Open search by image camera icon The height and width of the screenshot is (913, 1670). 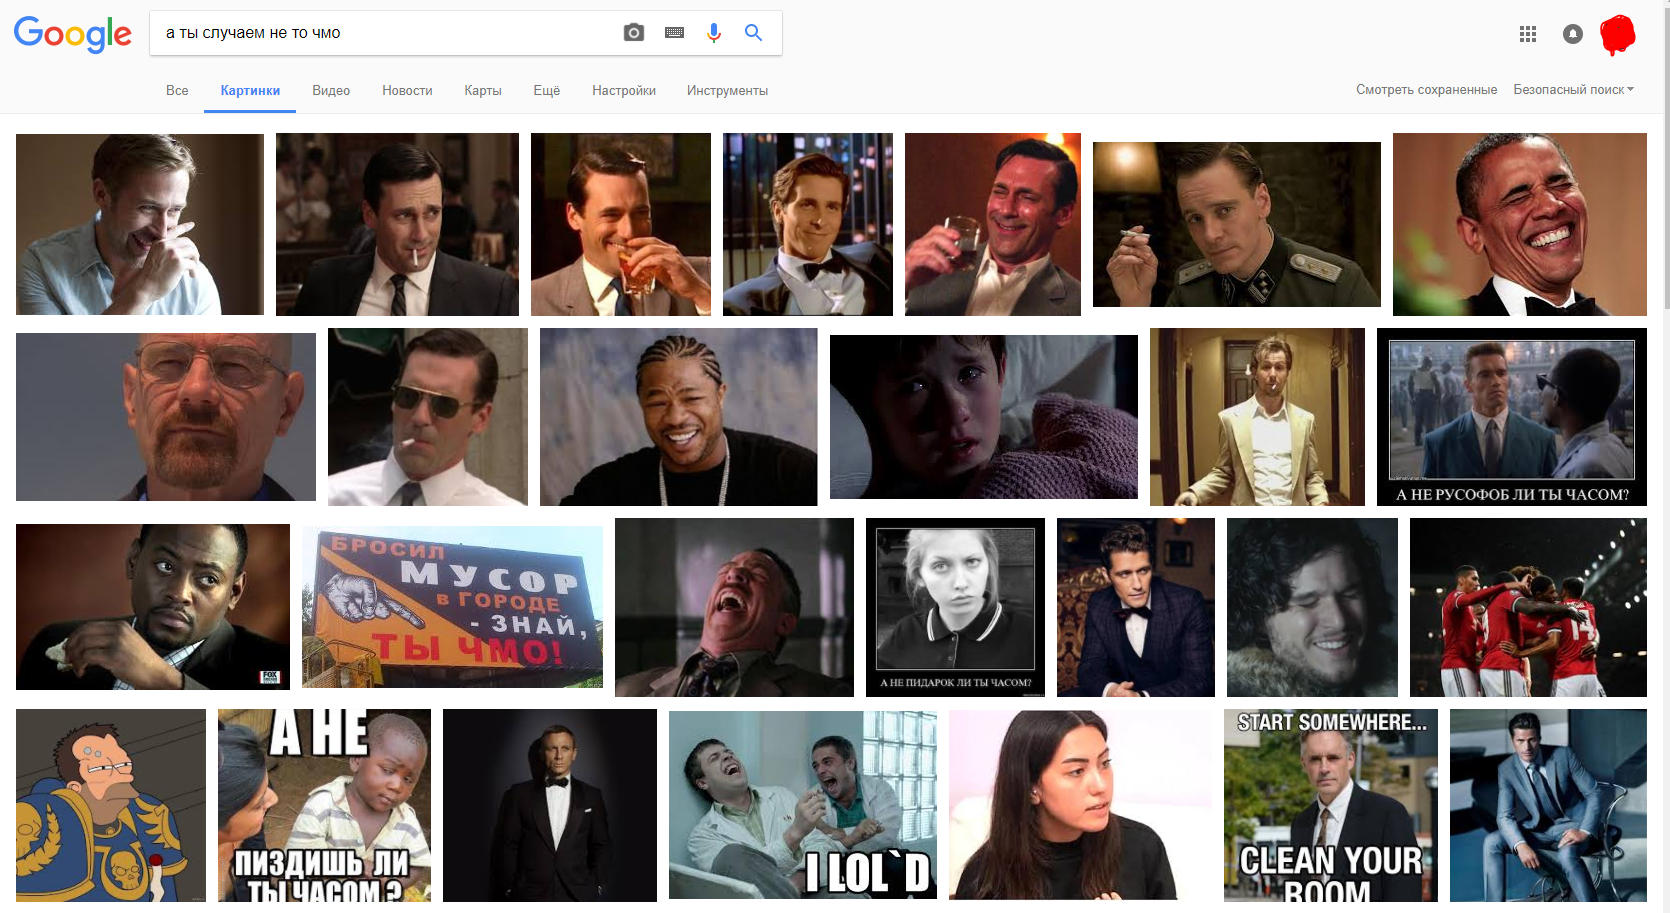click(634, 33)
